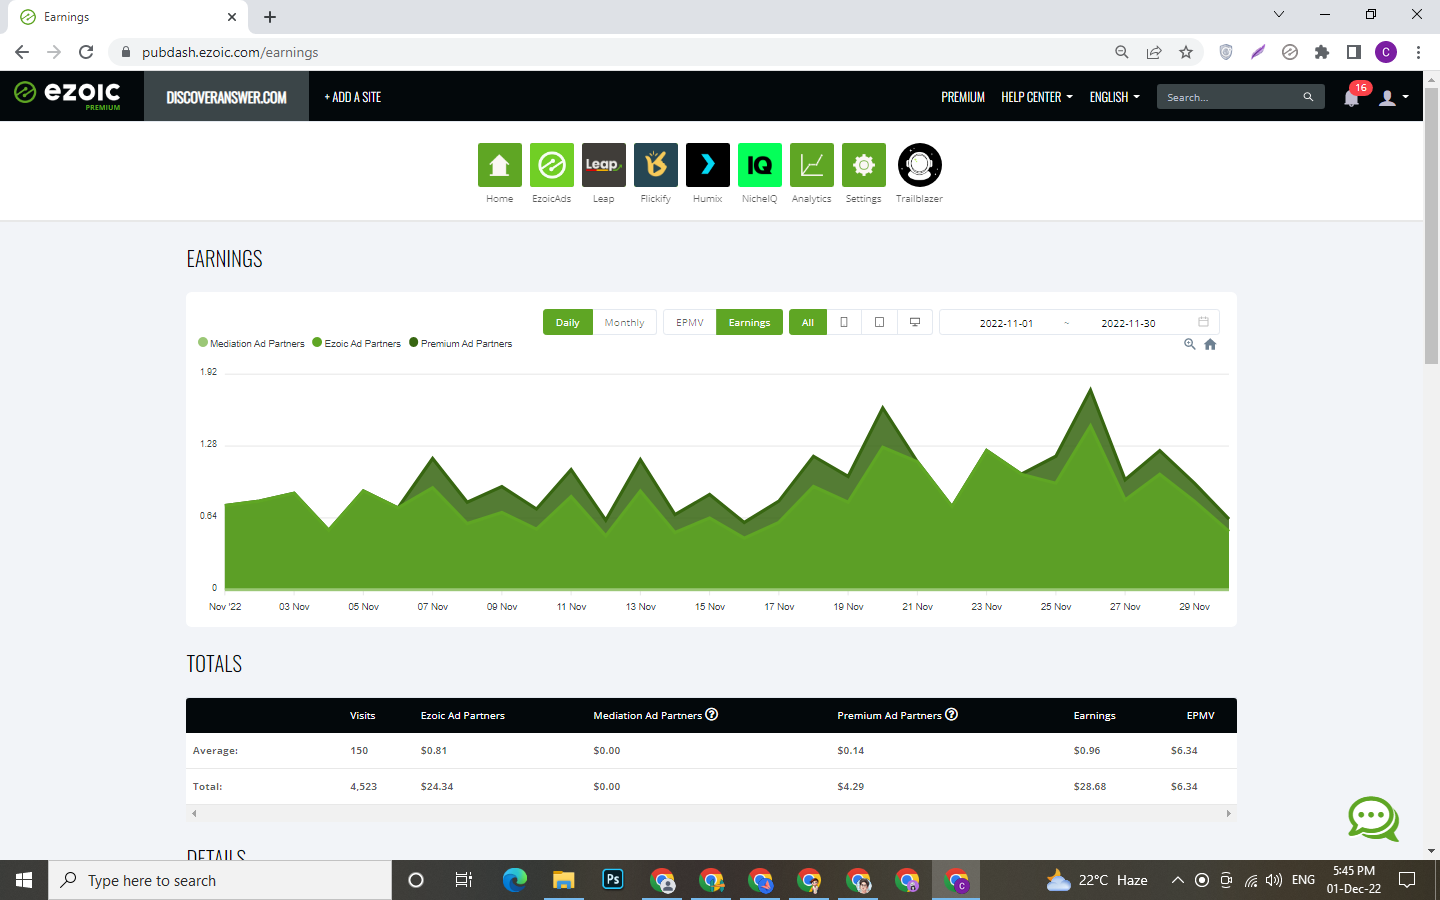Viewport: 1440px width, 900px height.
Task: Open the Humix icon
Action: click(707, 165)
